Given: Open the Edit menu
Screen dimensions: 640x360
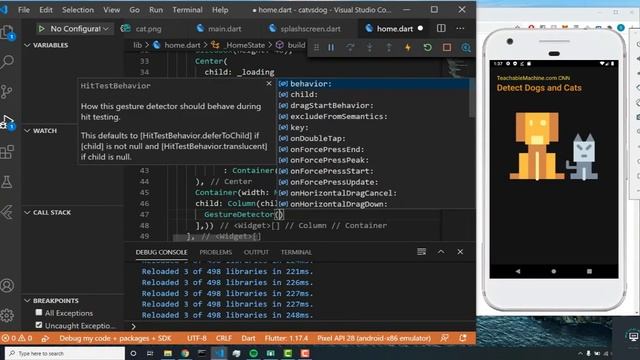Looking at the screenshot, I should tap(46, 10).
